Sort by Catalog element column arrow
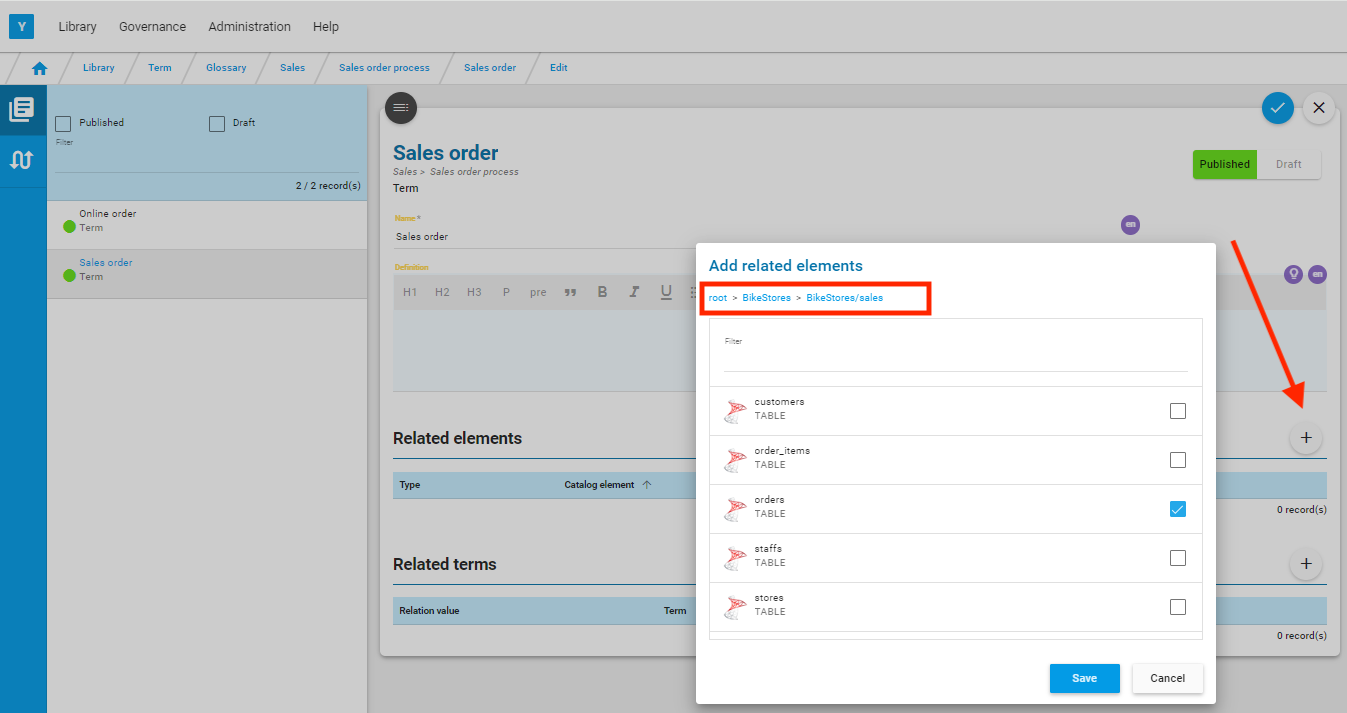 (x=646, y=485)
